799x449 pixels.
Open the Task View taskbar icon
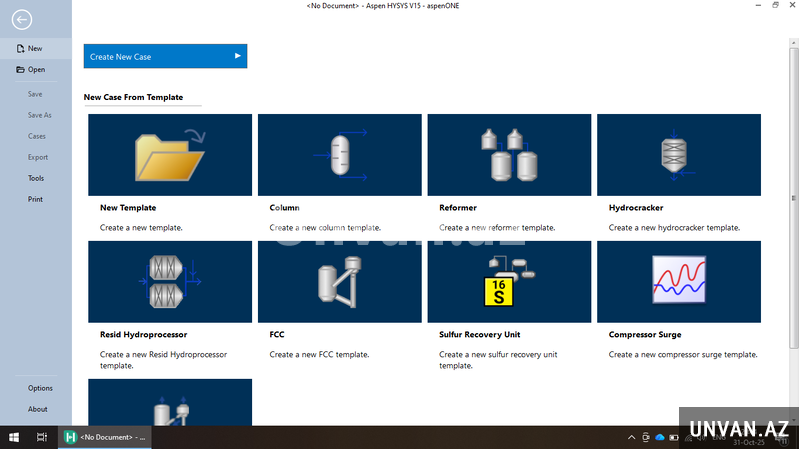(x=42, y=437)
